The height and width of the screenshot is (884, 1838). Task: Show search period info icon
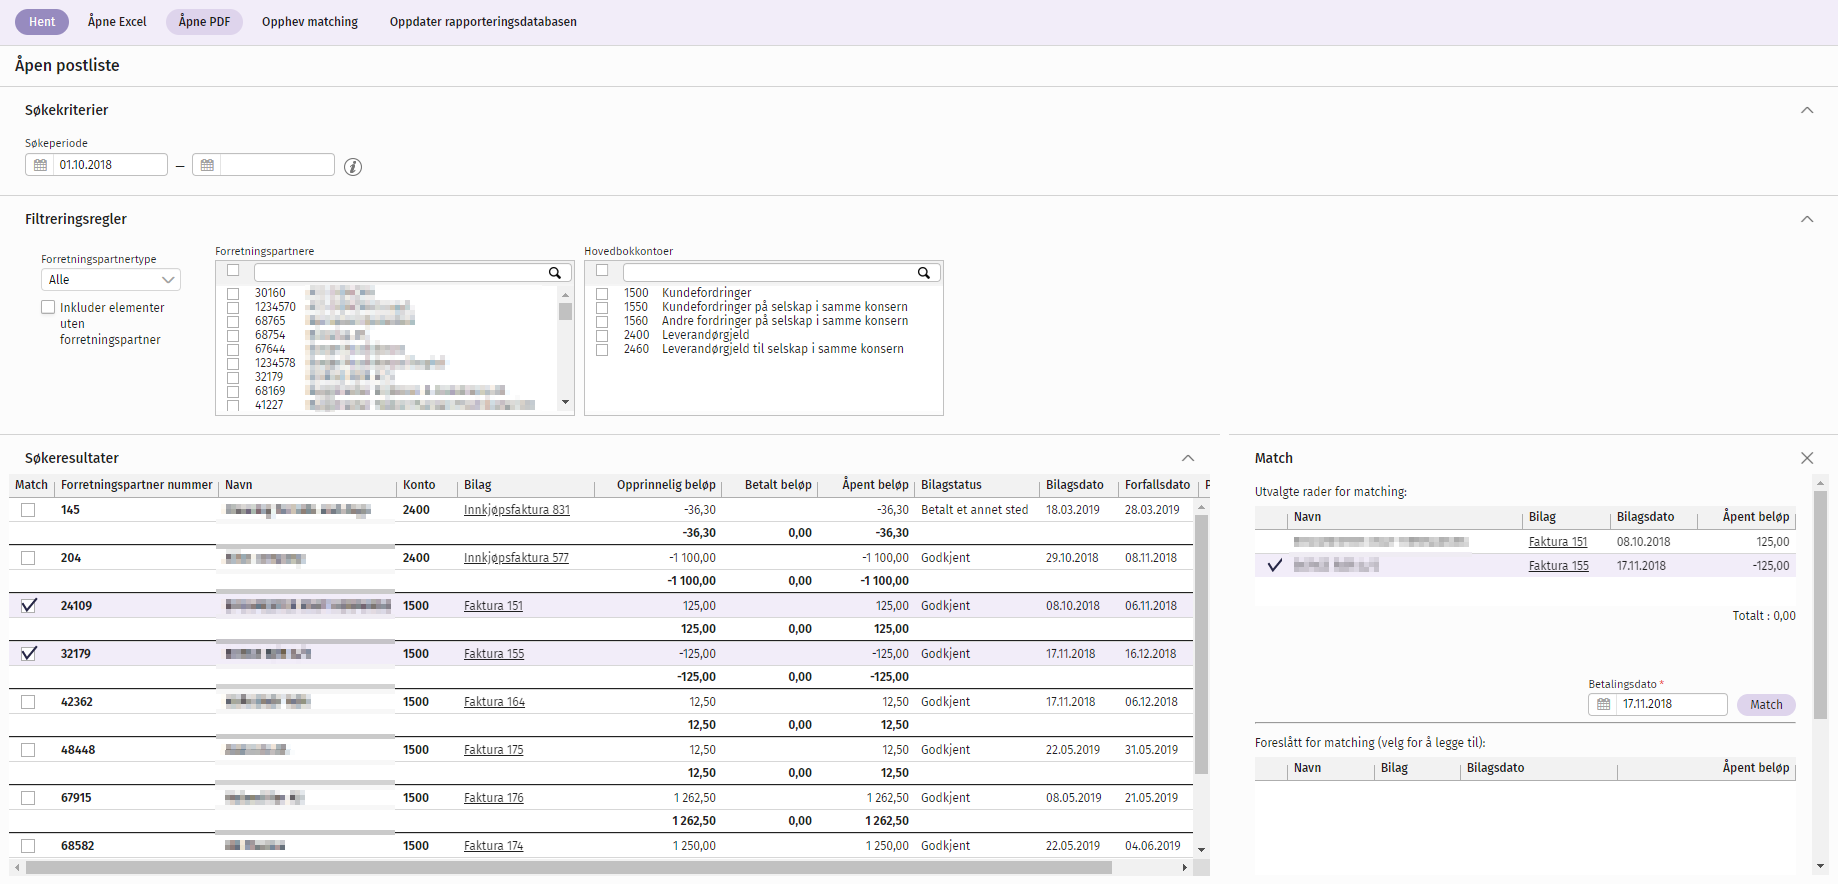[x=353, y=167]
